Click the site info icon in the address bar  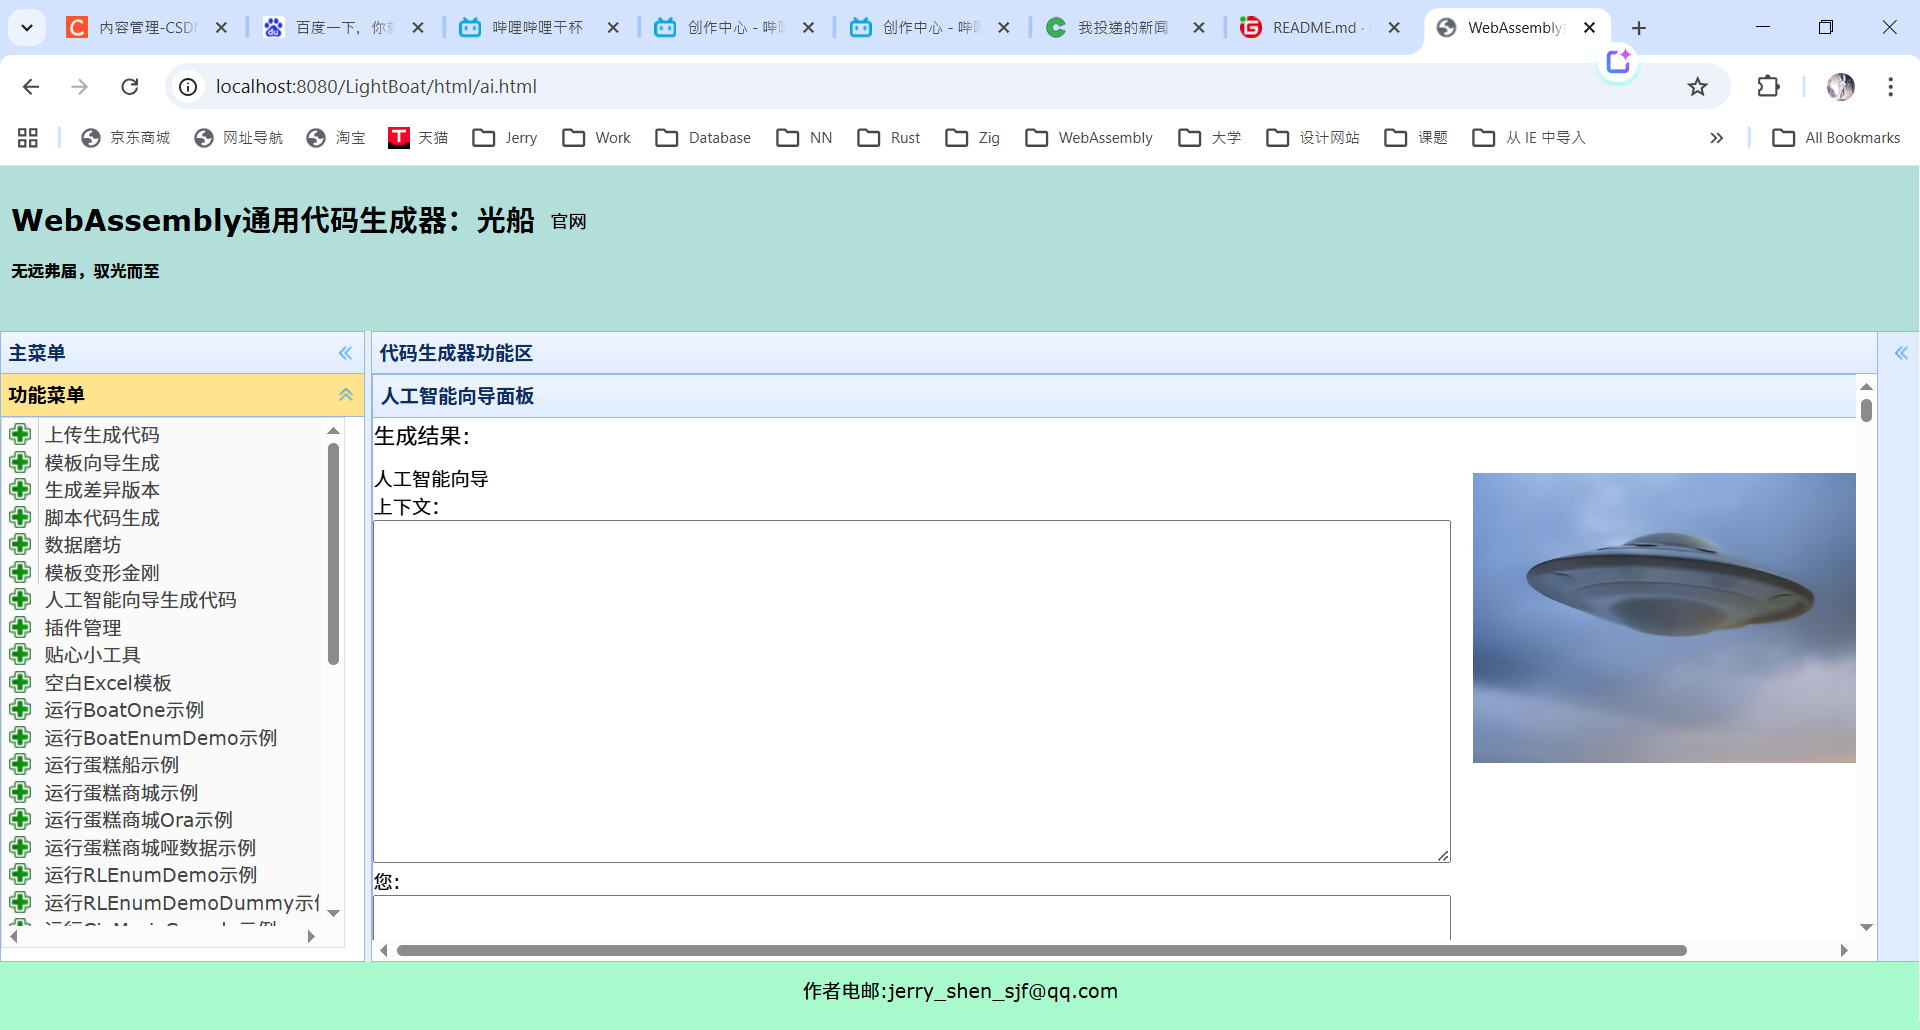click(x=188, y=86)
